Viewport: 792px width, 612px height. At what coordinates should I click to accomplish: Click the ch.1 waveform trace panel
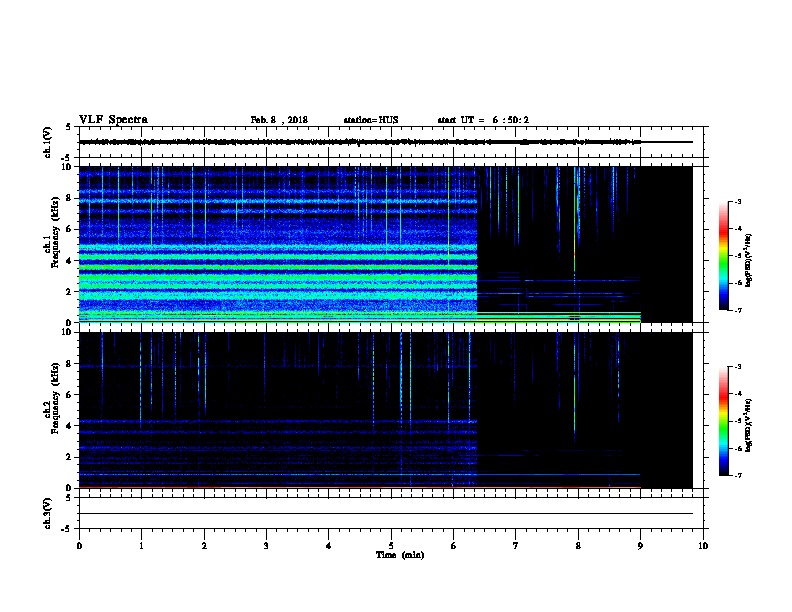pos(391,142)
